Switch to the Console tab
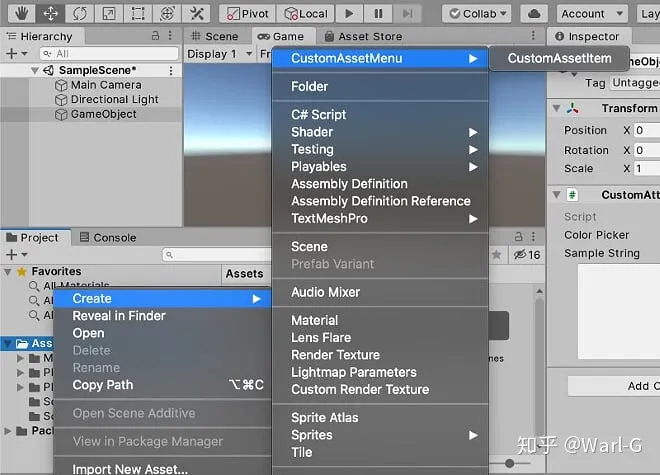660x475 pixels. click(x=108, y=238)
